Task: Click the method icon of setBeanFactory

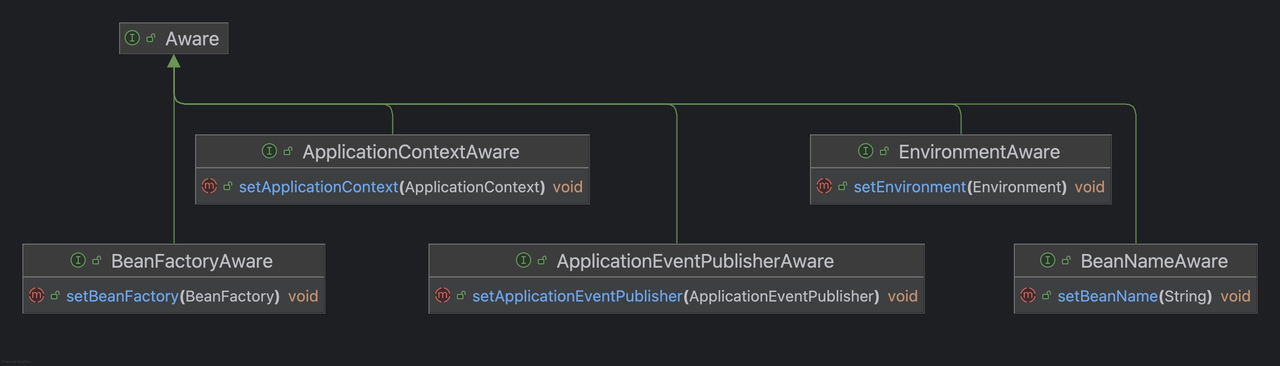Action: click(37, 295)
